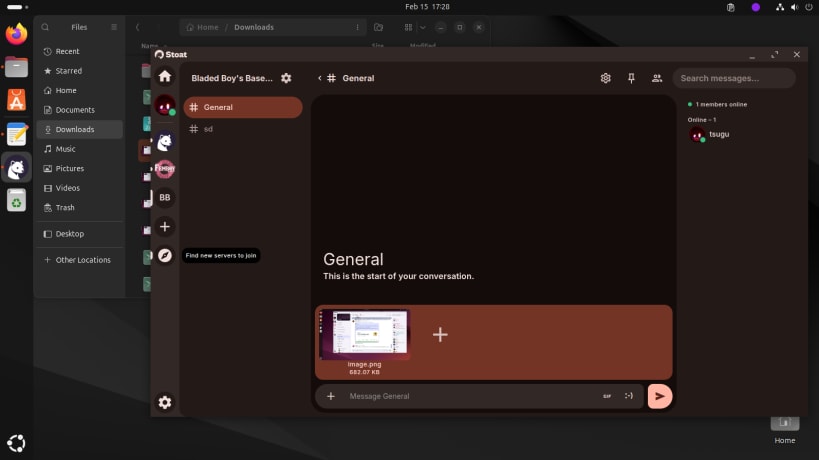Image resolution: width=819 pixels, height=460 pixels.
Task: Open Stoat user settings gear at bottom
Action: click(x=165, y=402)
